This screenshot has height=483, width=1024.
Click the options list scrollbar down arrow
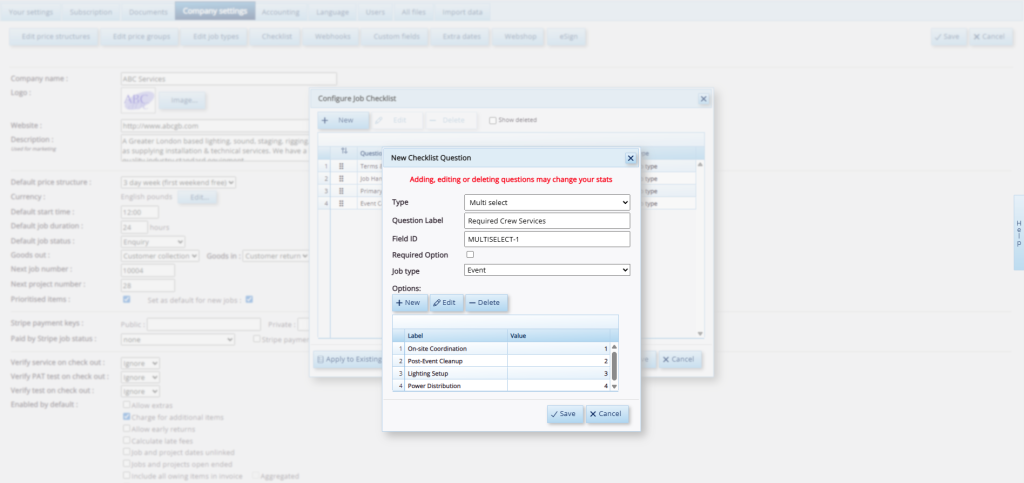click(x=614, y=386)
